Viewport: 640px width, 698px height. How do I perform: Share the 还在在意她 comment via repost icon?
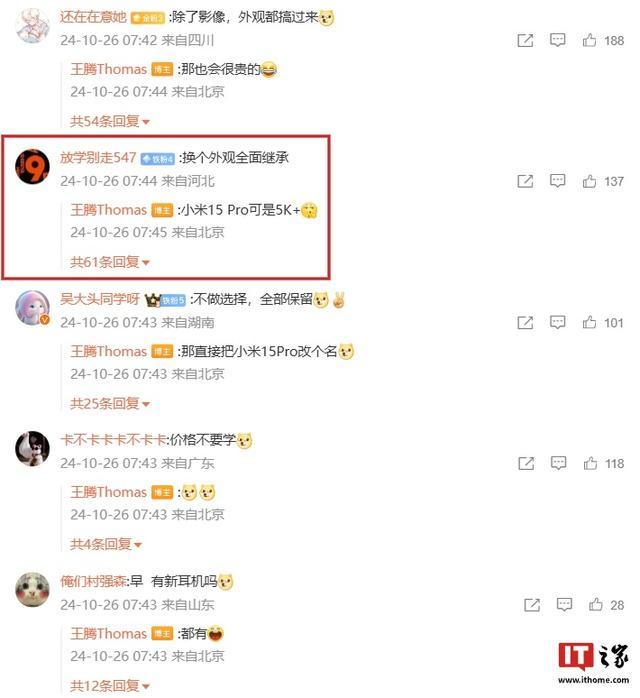pos(525,41)
